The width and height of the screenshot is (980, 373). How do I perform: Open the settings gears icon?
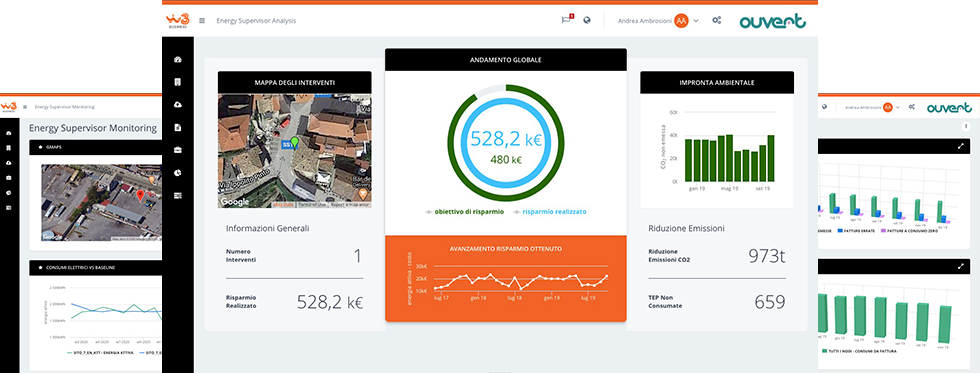[716, 21]
